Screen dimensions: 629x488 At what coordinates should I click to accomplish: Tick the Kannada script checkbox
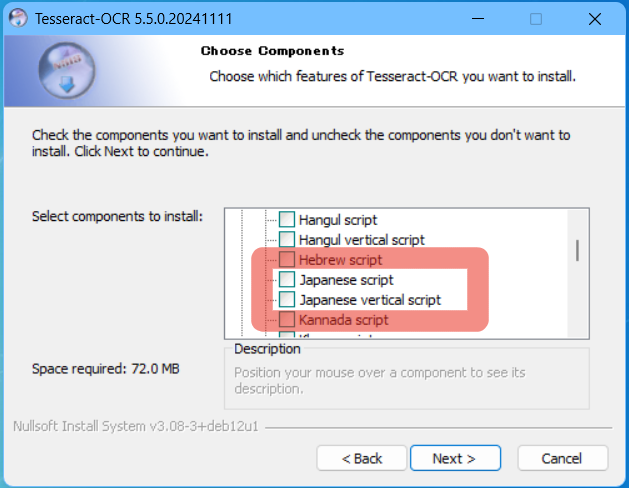pyautogui.click(x=287, y=320)
